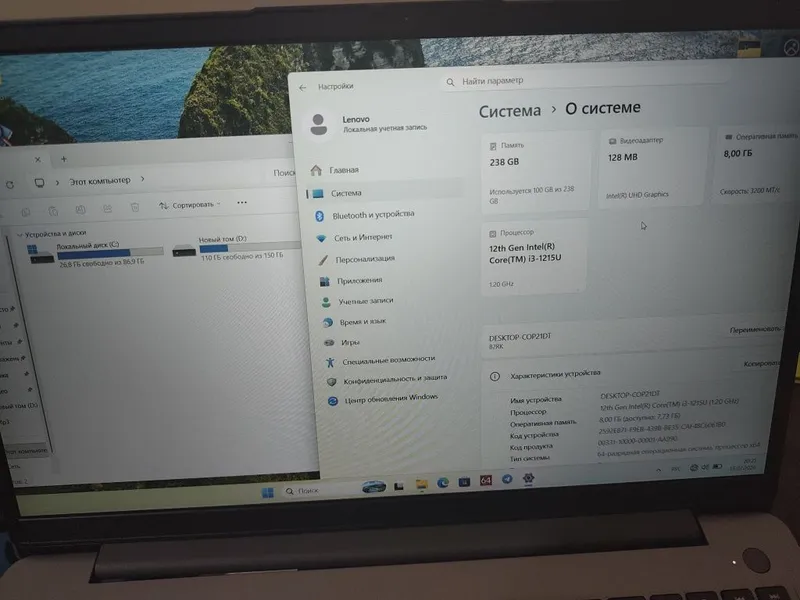The width and height of the screenshot is (800, 600).
Task: Click the Система breadcrumb link
Action: click(x=510, y=111)
